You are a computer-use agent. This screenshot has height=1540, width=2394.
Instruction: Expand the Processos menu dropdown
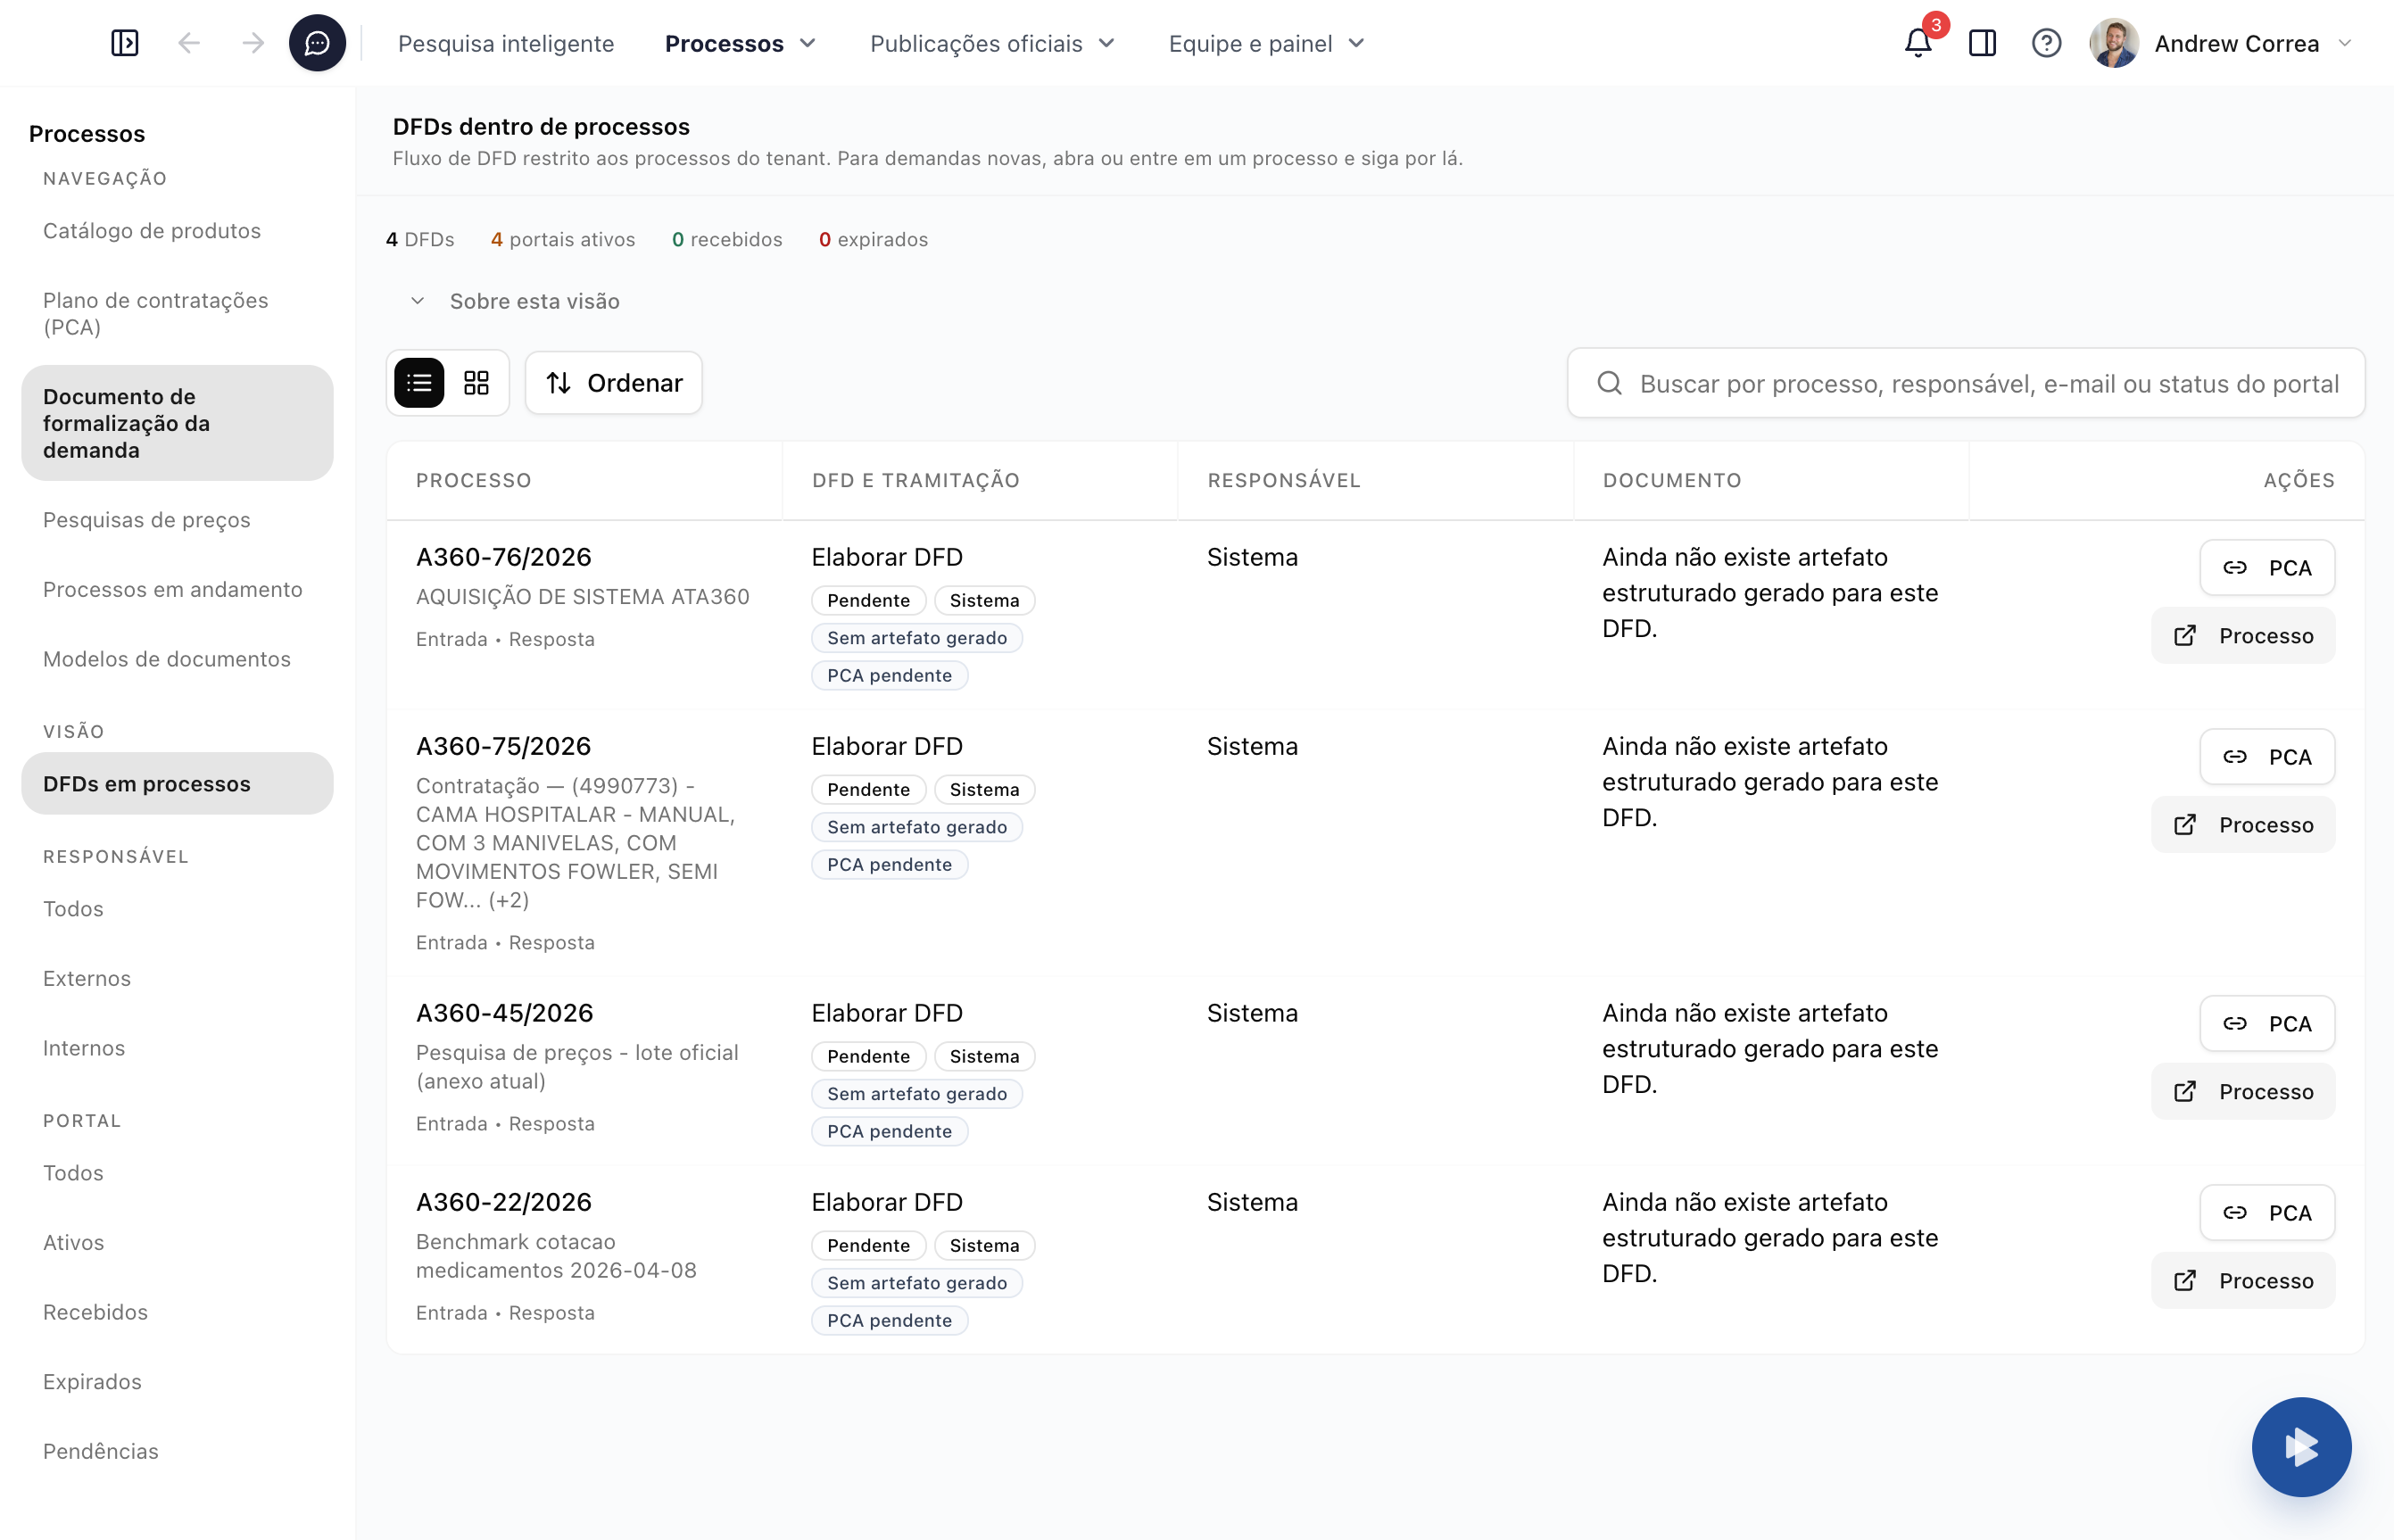coord(741,43)
